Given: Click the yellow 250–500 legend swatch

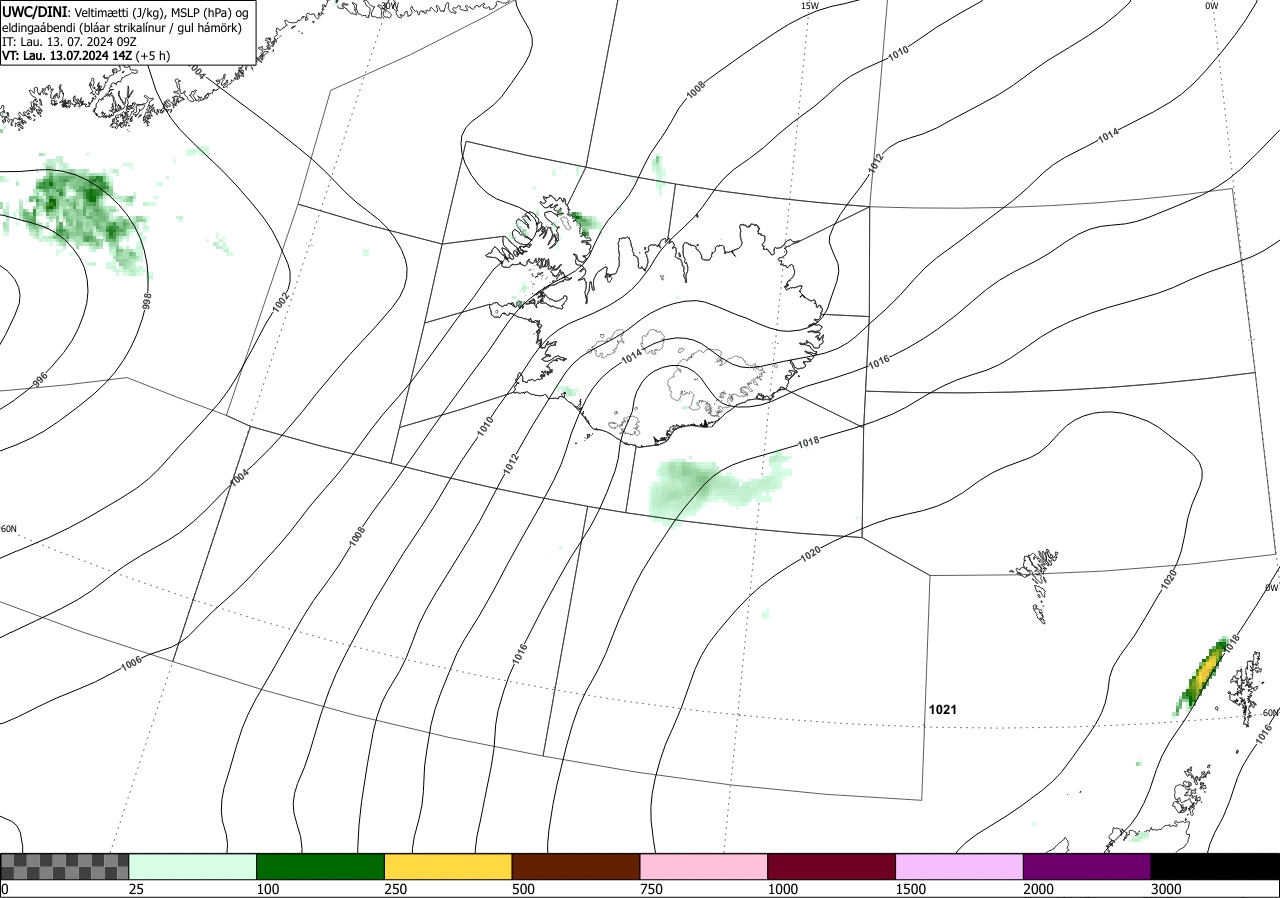Looking at the screenshot, I should coord(448,866).
